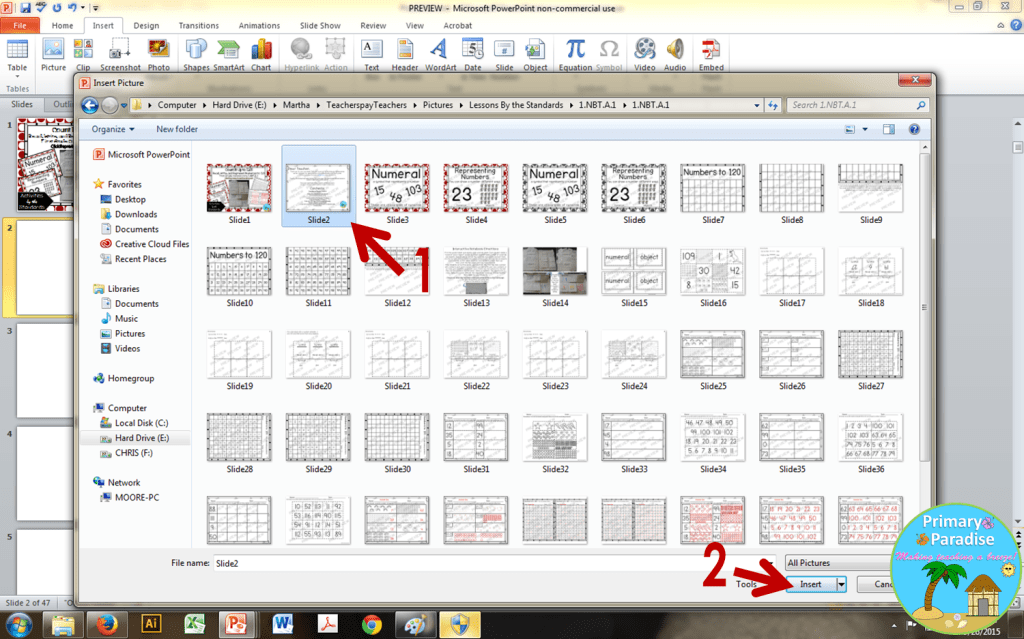Open Firefox from the taskbar
Viewport: 1024px width, 639px height.
click(x=106, y=625)
